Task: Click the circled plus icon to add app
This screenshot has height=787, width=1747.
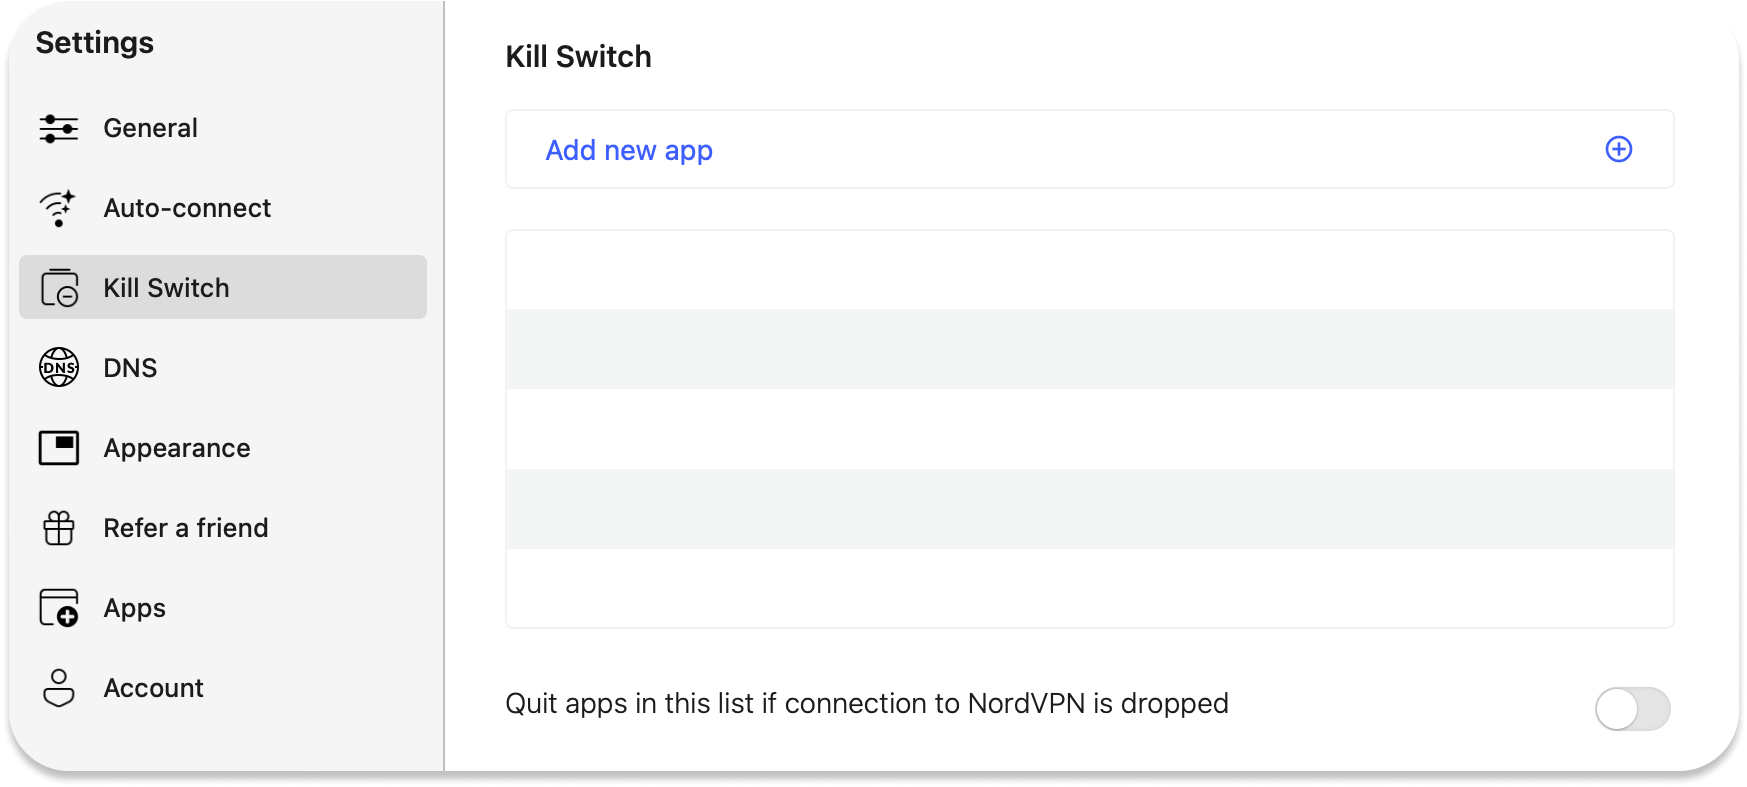Action: click(1618, 149)
